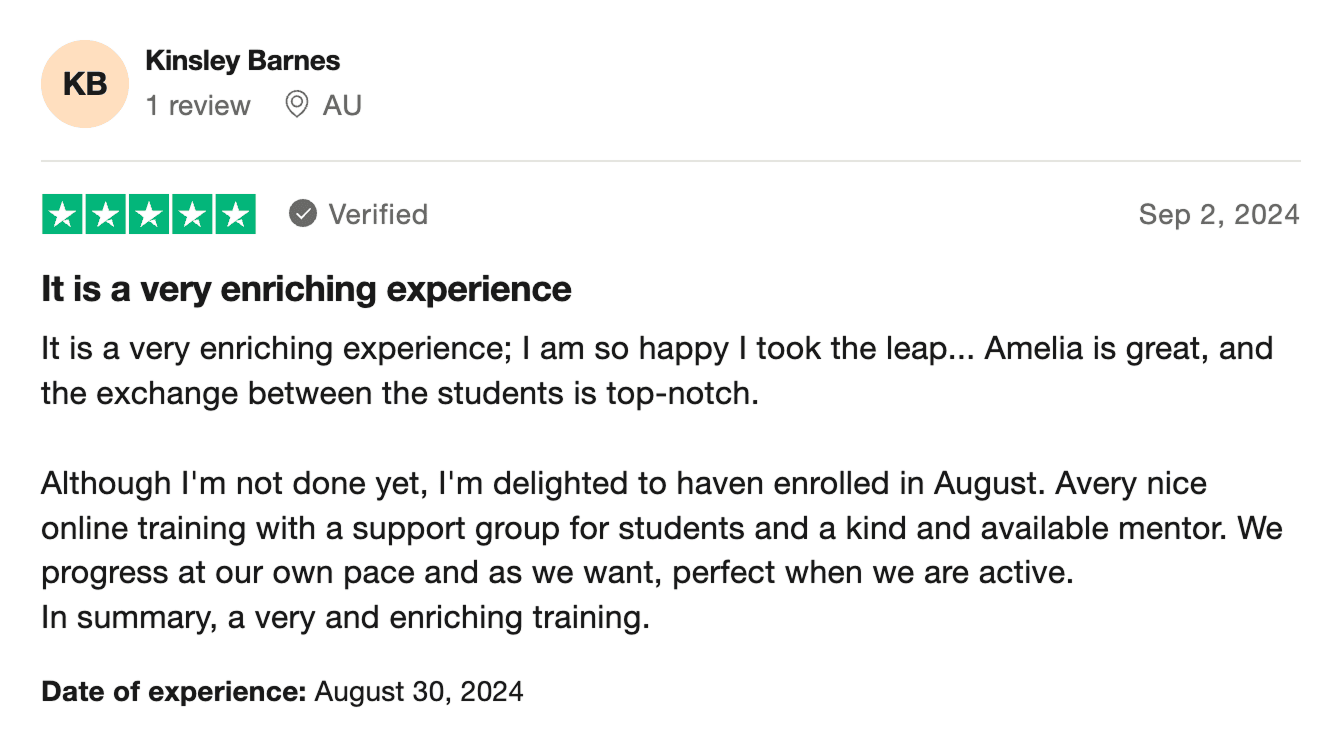Click the KB profile avatar

pyautogui.click(x=85, y=84)
